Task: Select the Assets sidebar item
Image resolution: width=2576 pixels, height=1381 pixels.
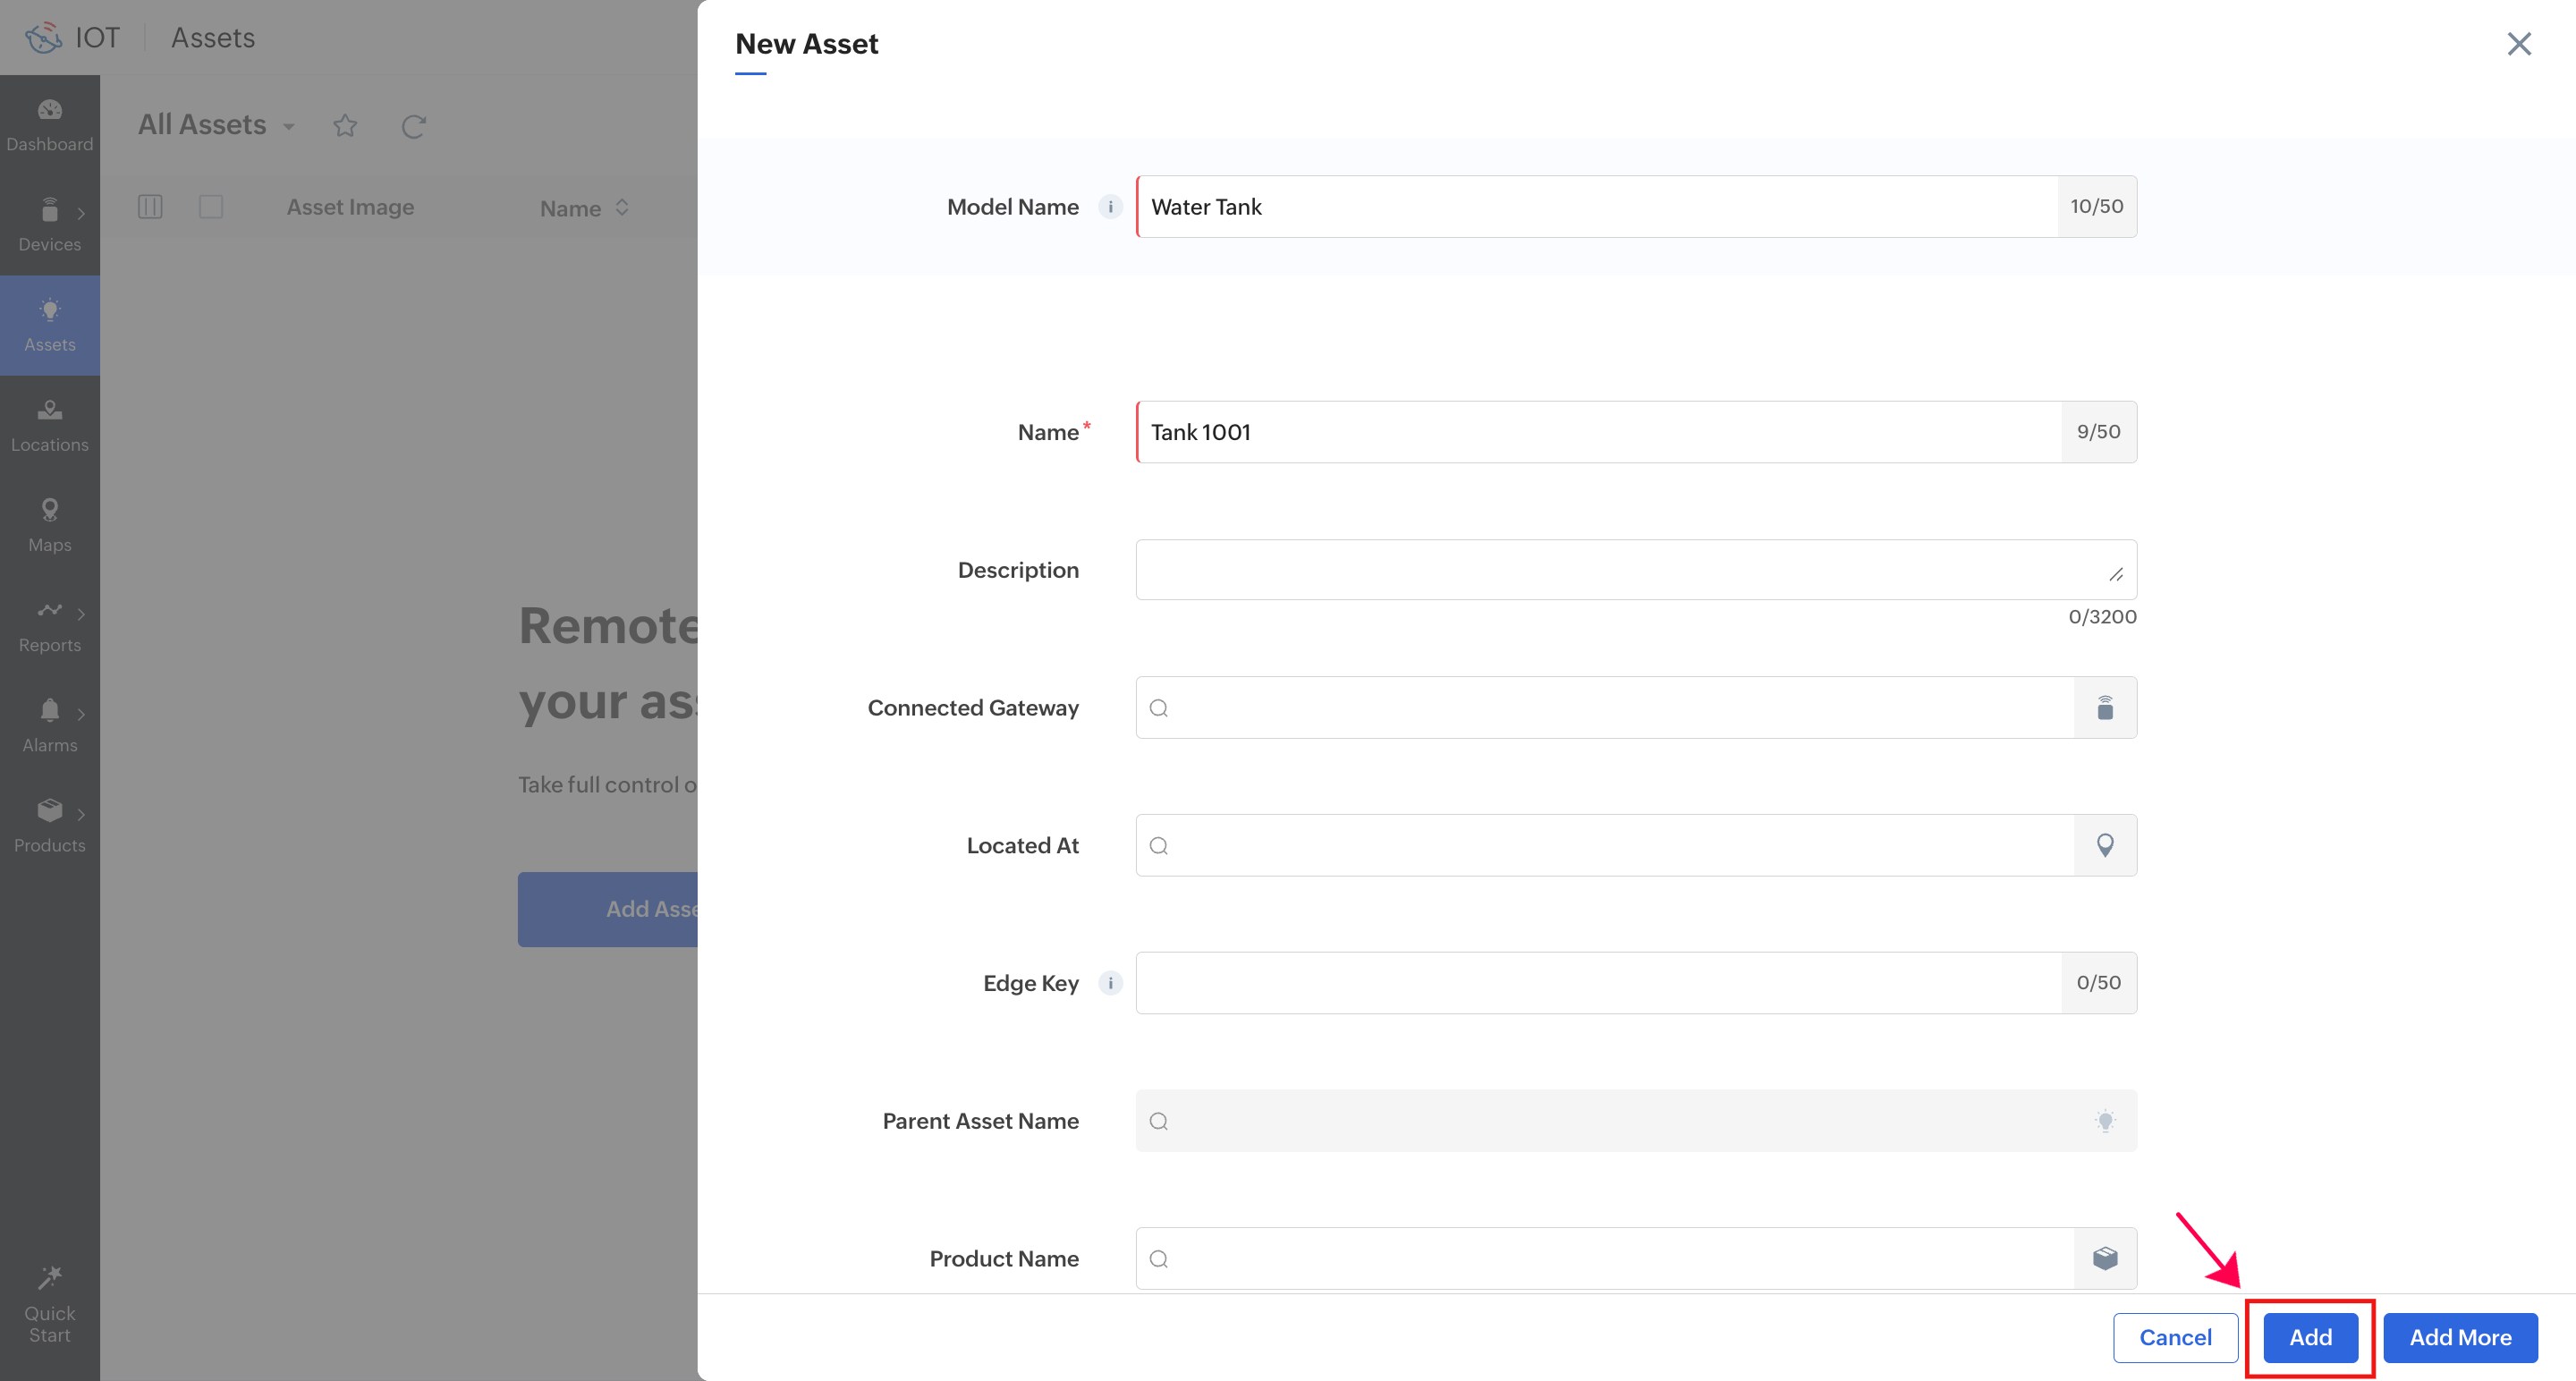Action: click(50, 325)
